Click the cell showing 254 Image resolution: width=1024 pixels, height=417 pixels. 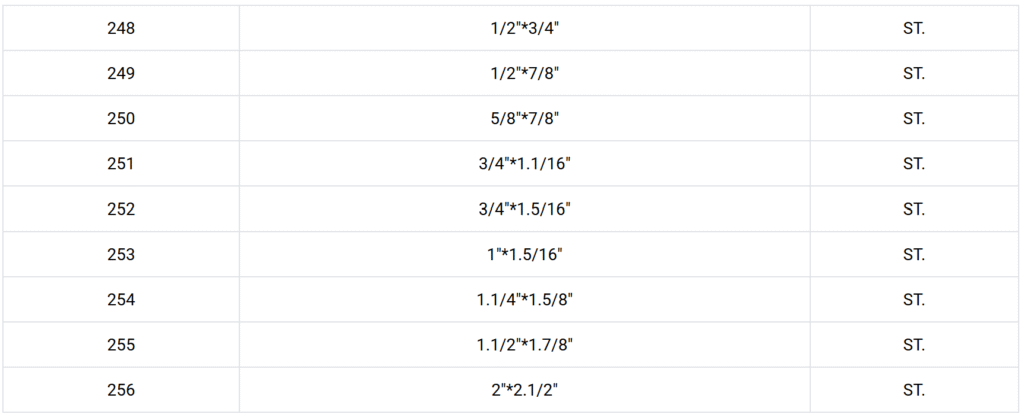pyautogui.click(x=120, y=299)
